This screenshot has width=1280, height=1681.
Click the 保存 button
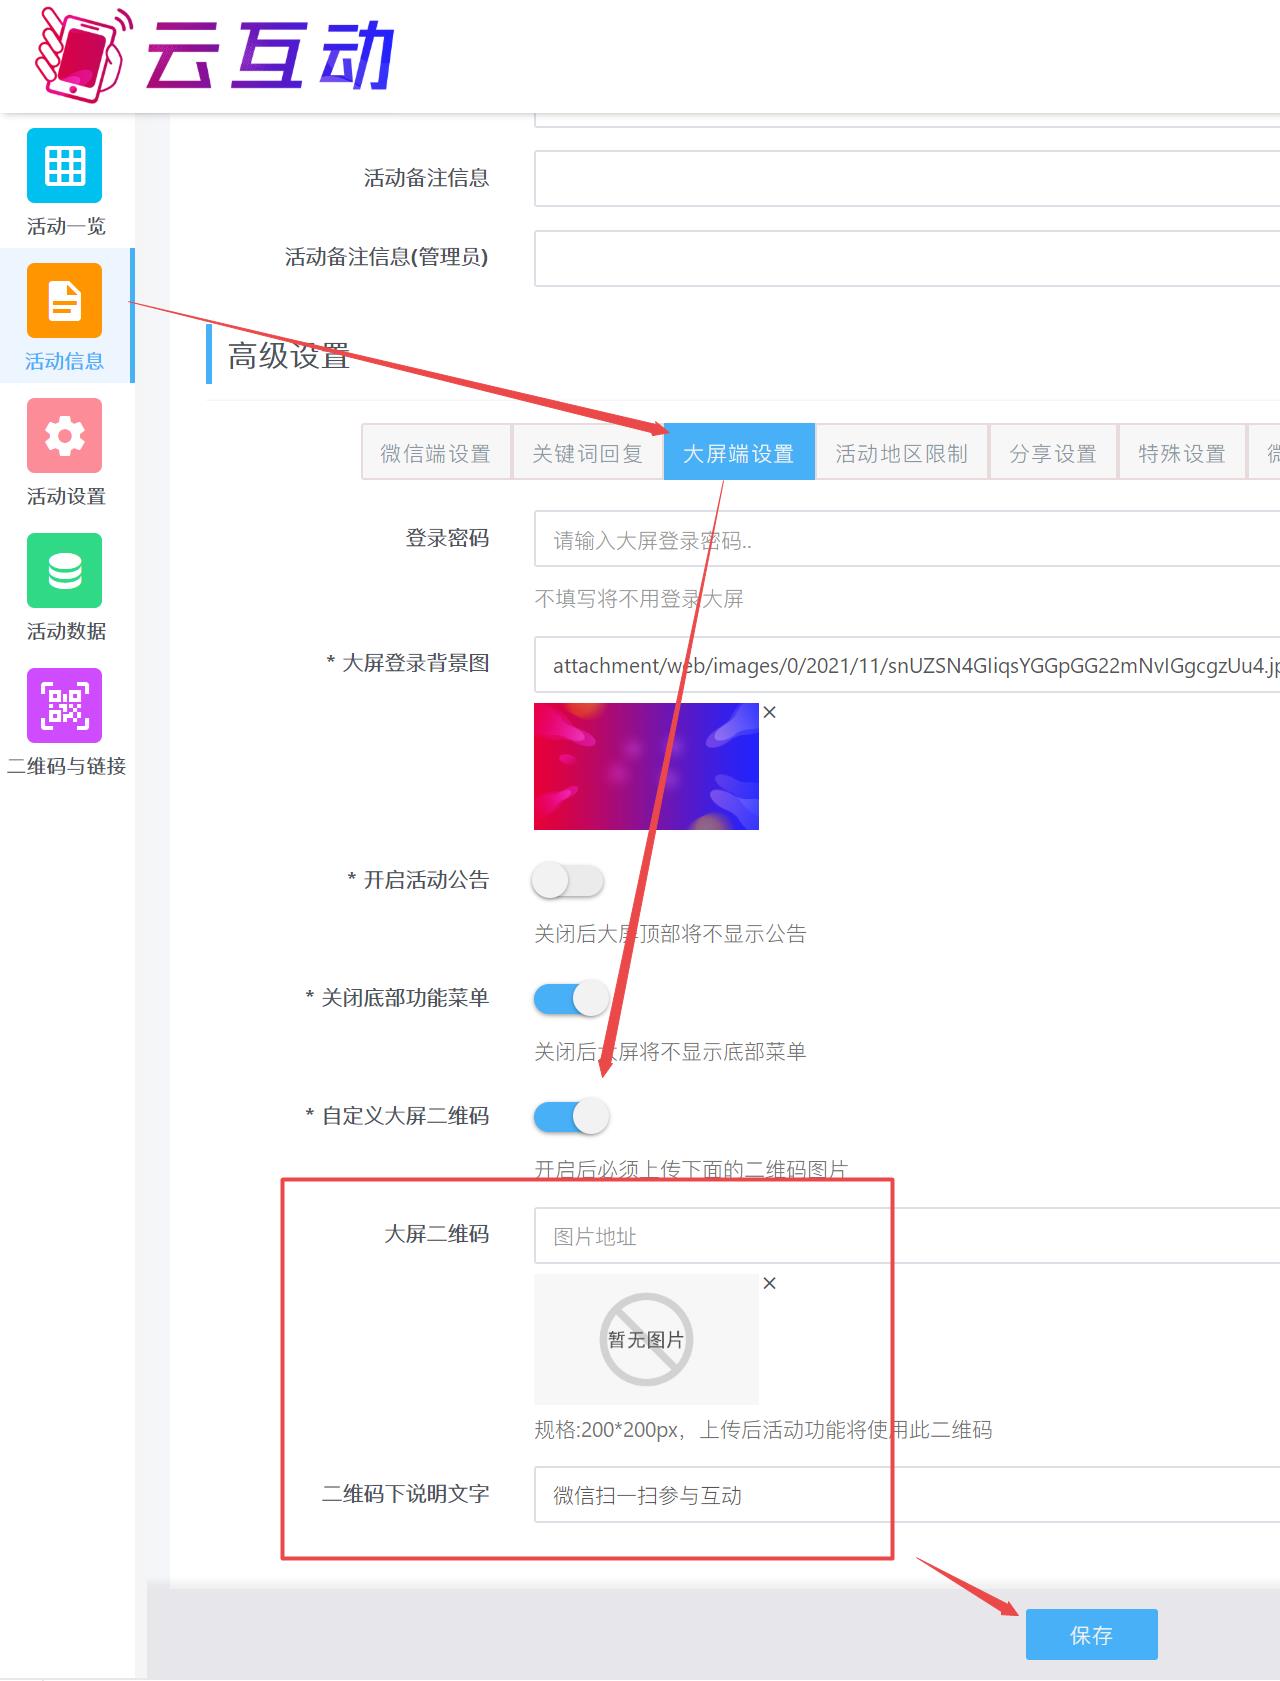tap(1091, 1634)
